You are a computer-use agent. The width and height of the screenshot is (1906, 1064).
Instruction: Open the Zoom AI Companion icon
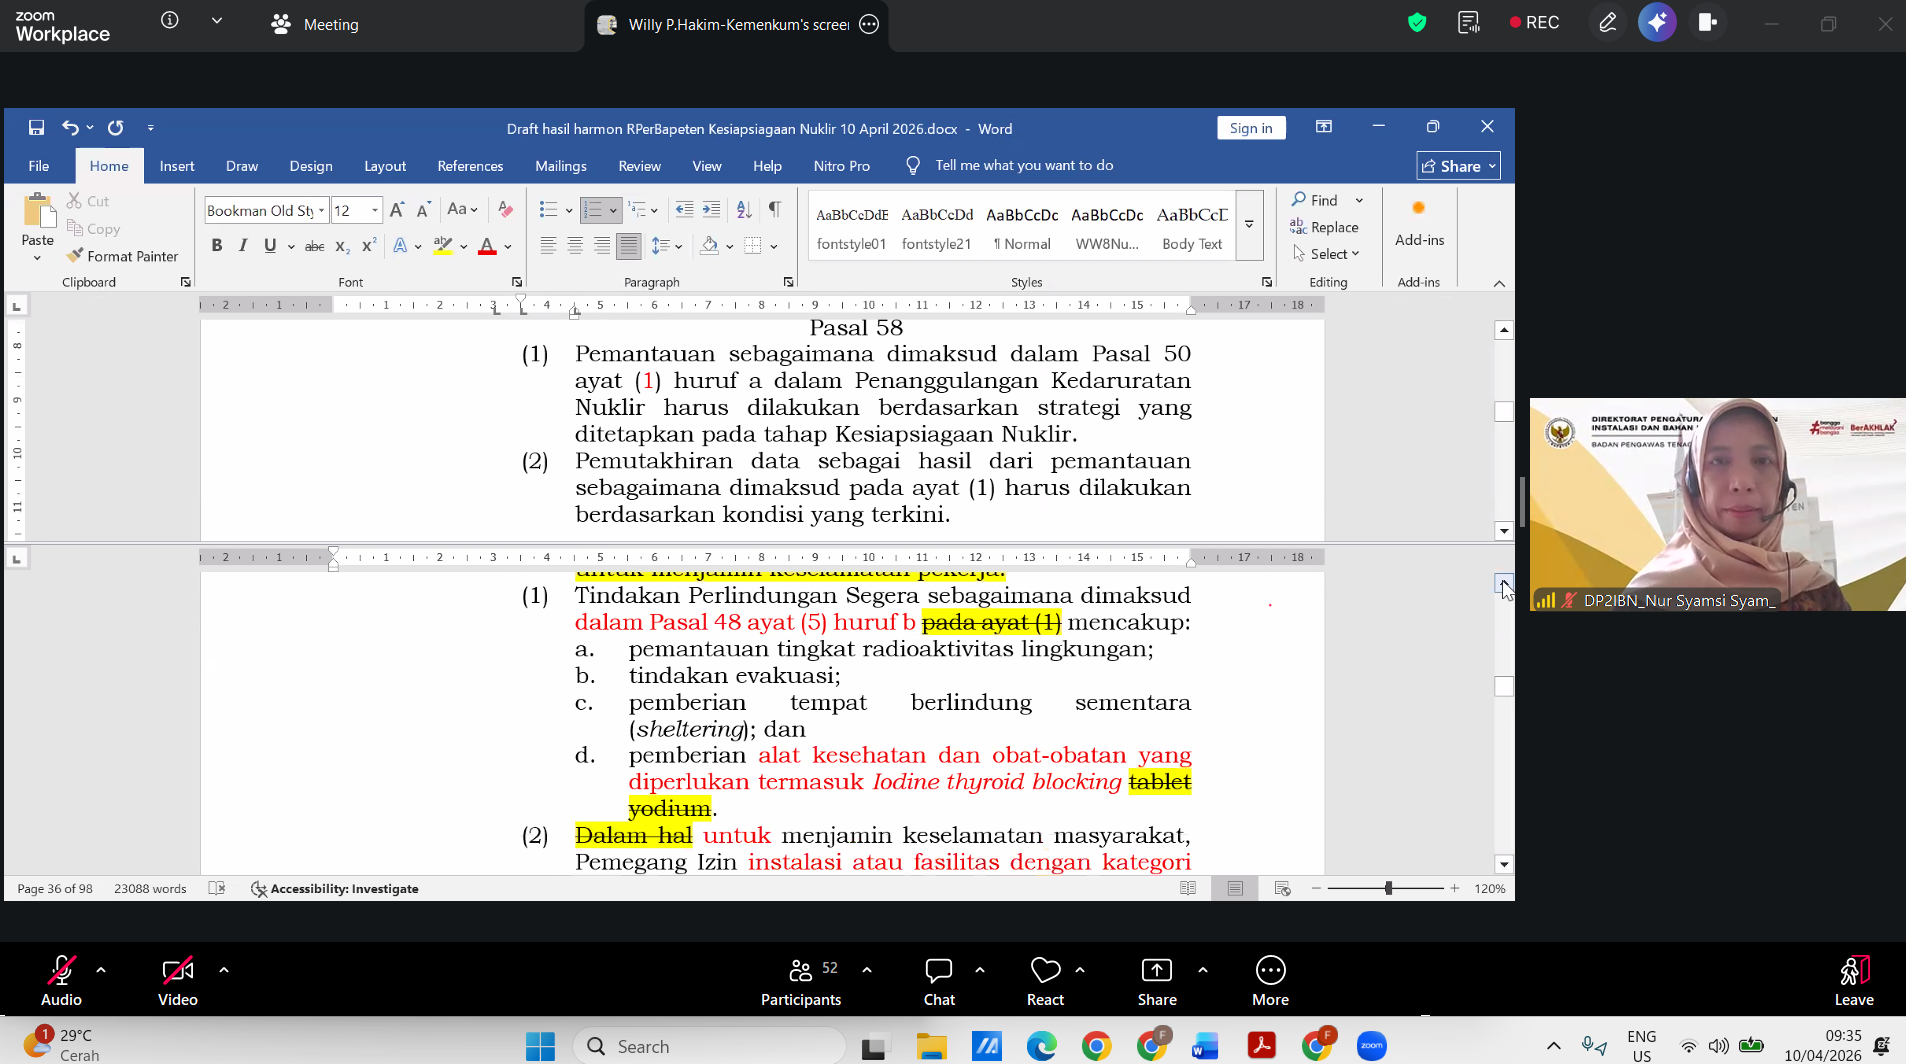pos(1656,23)
